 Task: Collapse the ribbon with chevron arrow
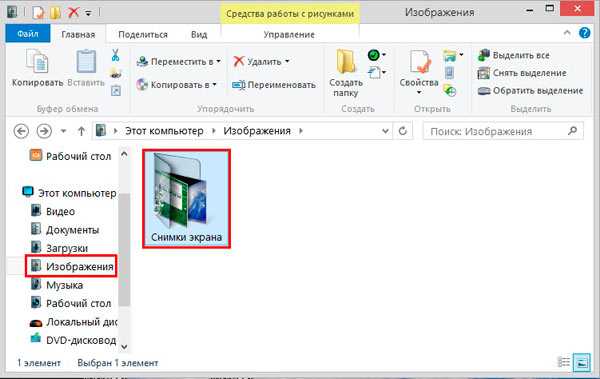click(x=567, y=33)
